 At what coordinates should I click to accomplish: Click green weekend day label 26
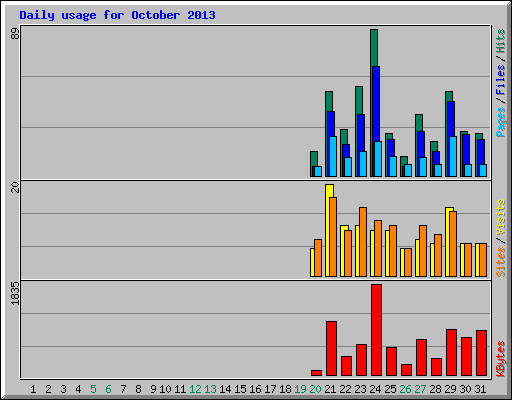[x=405, y=389]
